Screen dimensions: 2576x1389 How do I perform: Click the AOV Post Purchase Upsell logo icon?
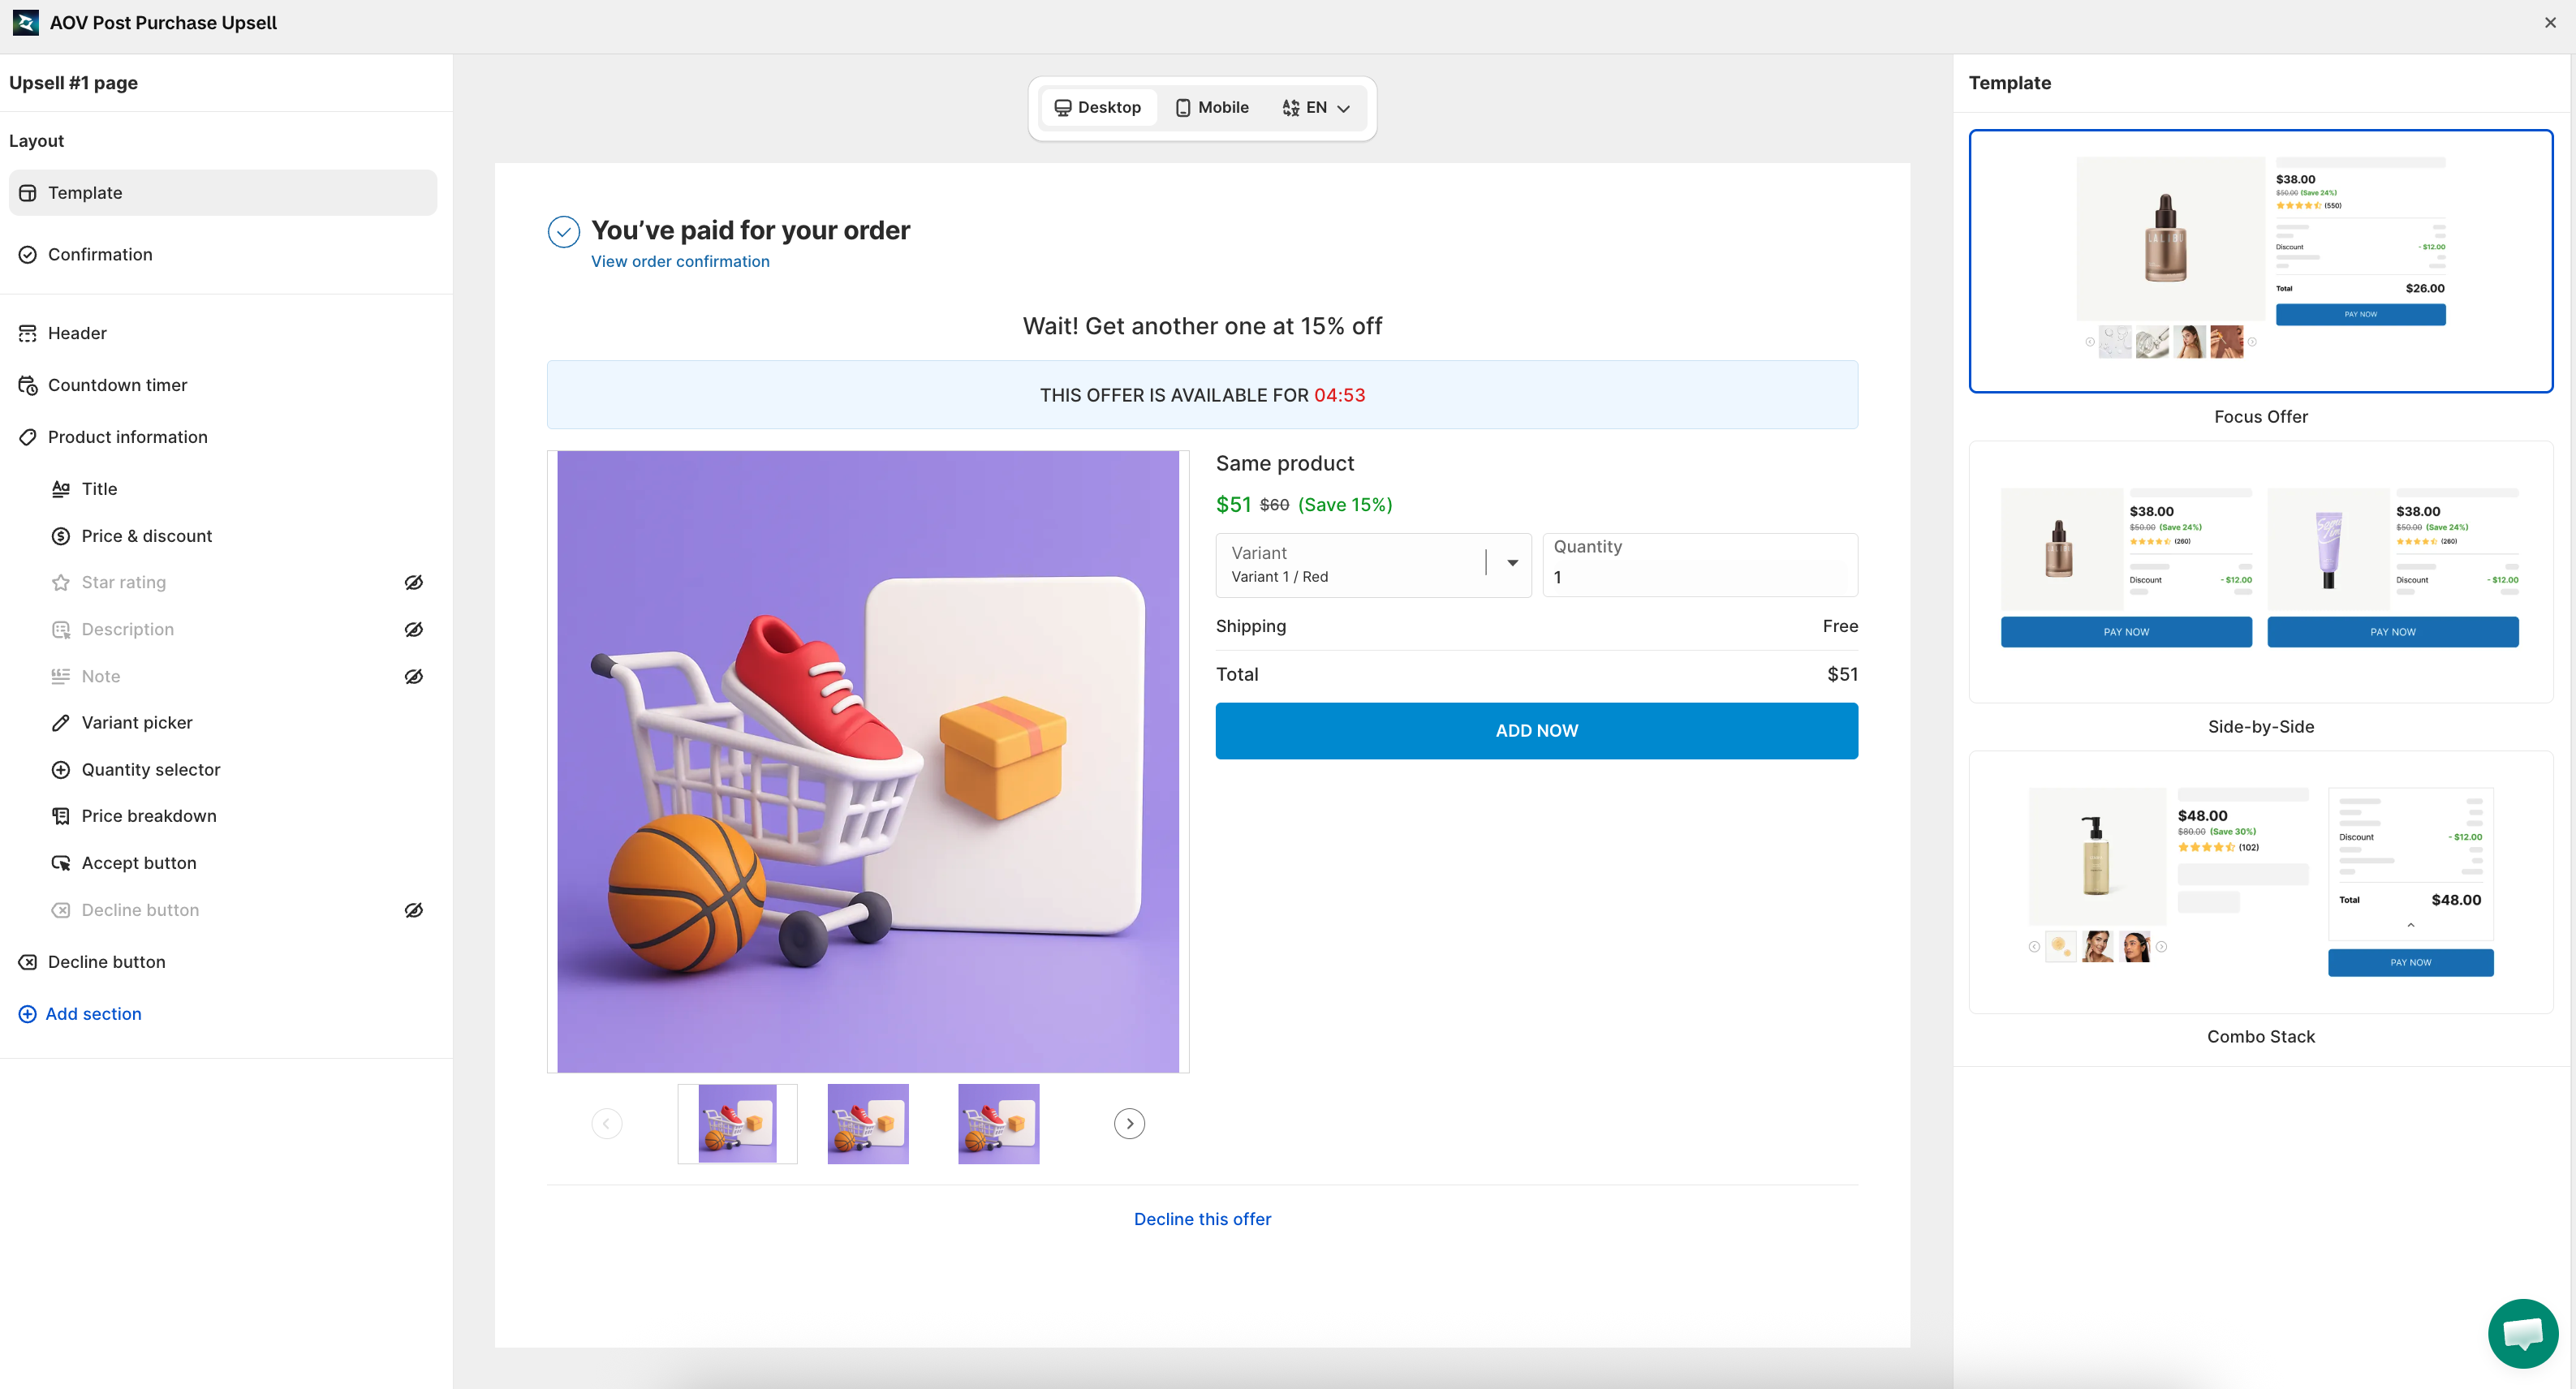coord(25,23)
